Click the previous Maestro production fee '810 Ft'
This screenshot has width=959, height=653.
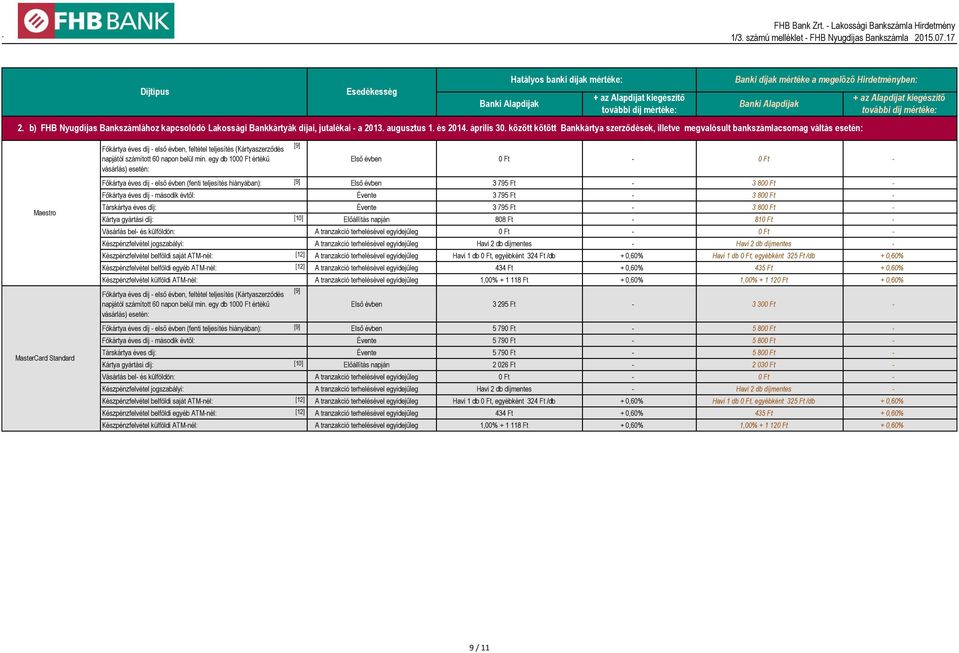764,220
